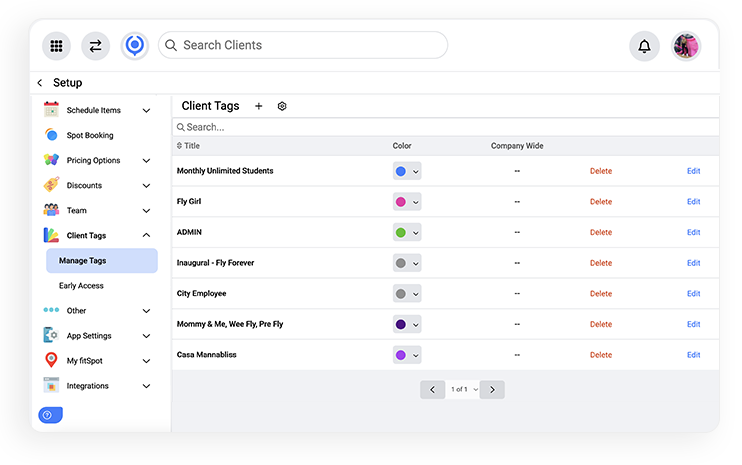Open Integrations menu label

click(x=88, y=386)
